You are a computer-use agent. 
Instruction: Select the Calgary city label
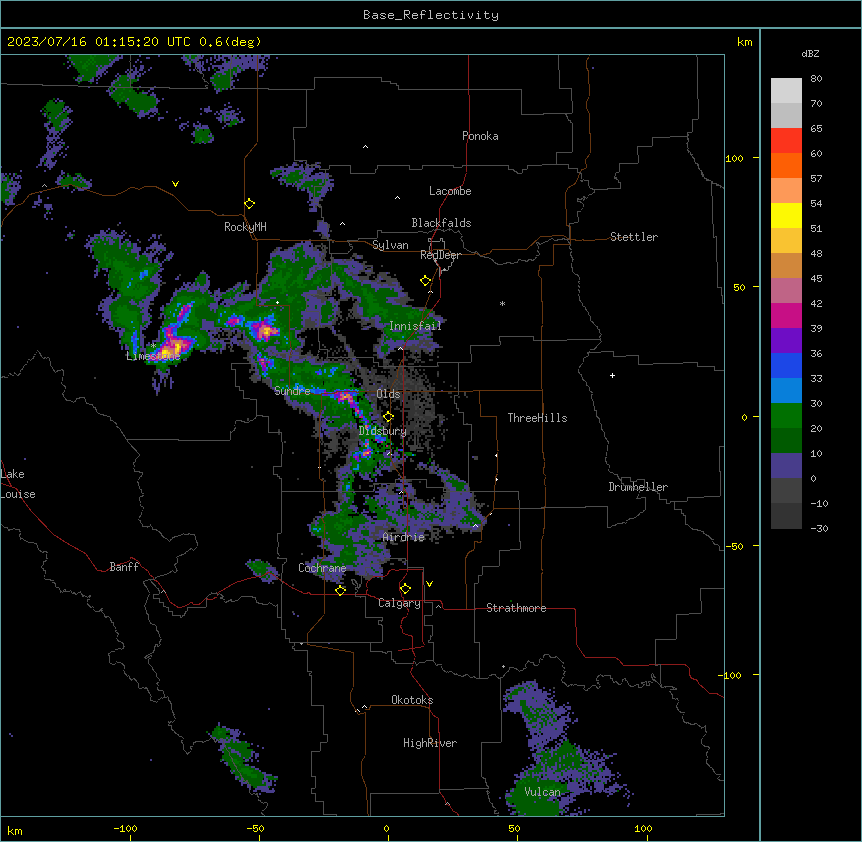point(399,603)
